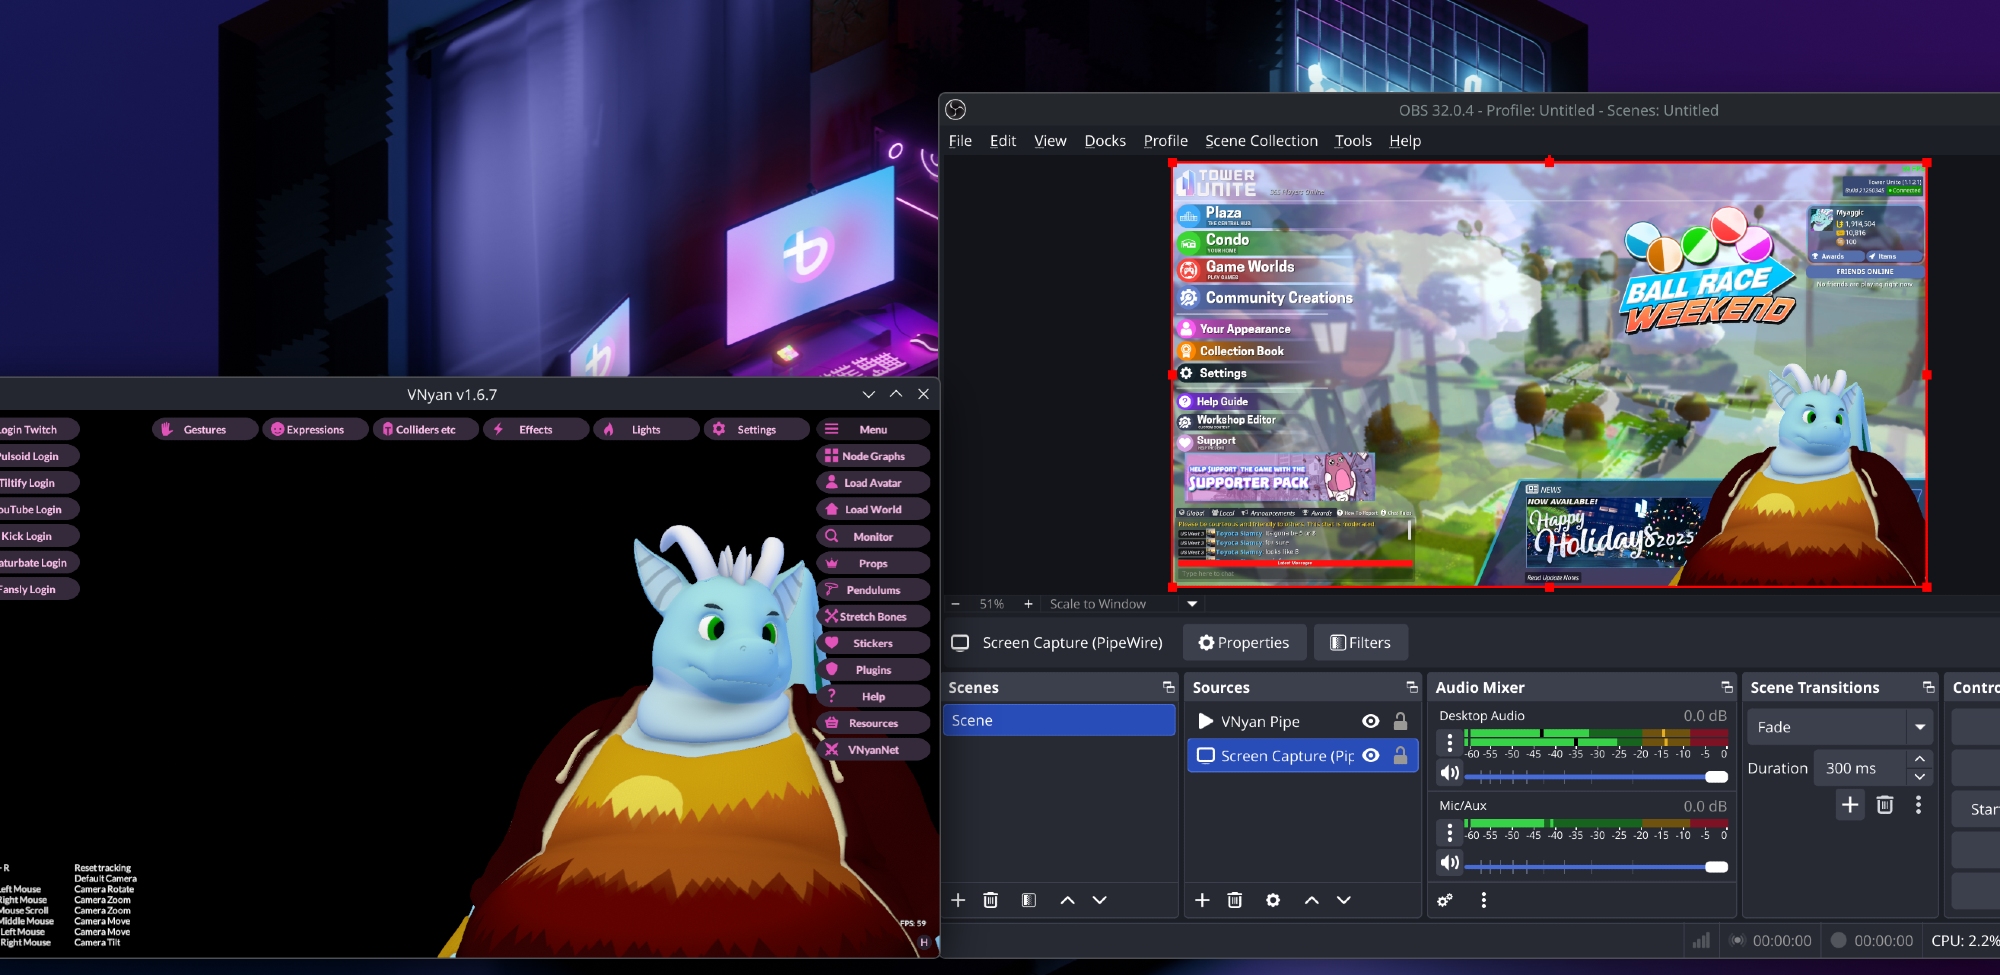The width and height of the screenshot is (2000, 975).
Task: Open advanced audio properties gears icon
Action: [1445, 900]
